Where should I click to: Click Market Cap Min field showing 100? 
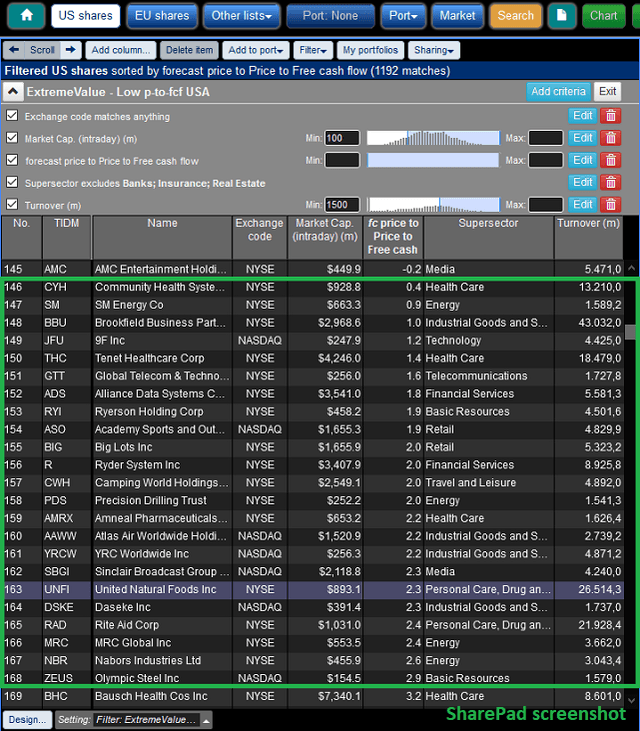[342, 138]
